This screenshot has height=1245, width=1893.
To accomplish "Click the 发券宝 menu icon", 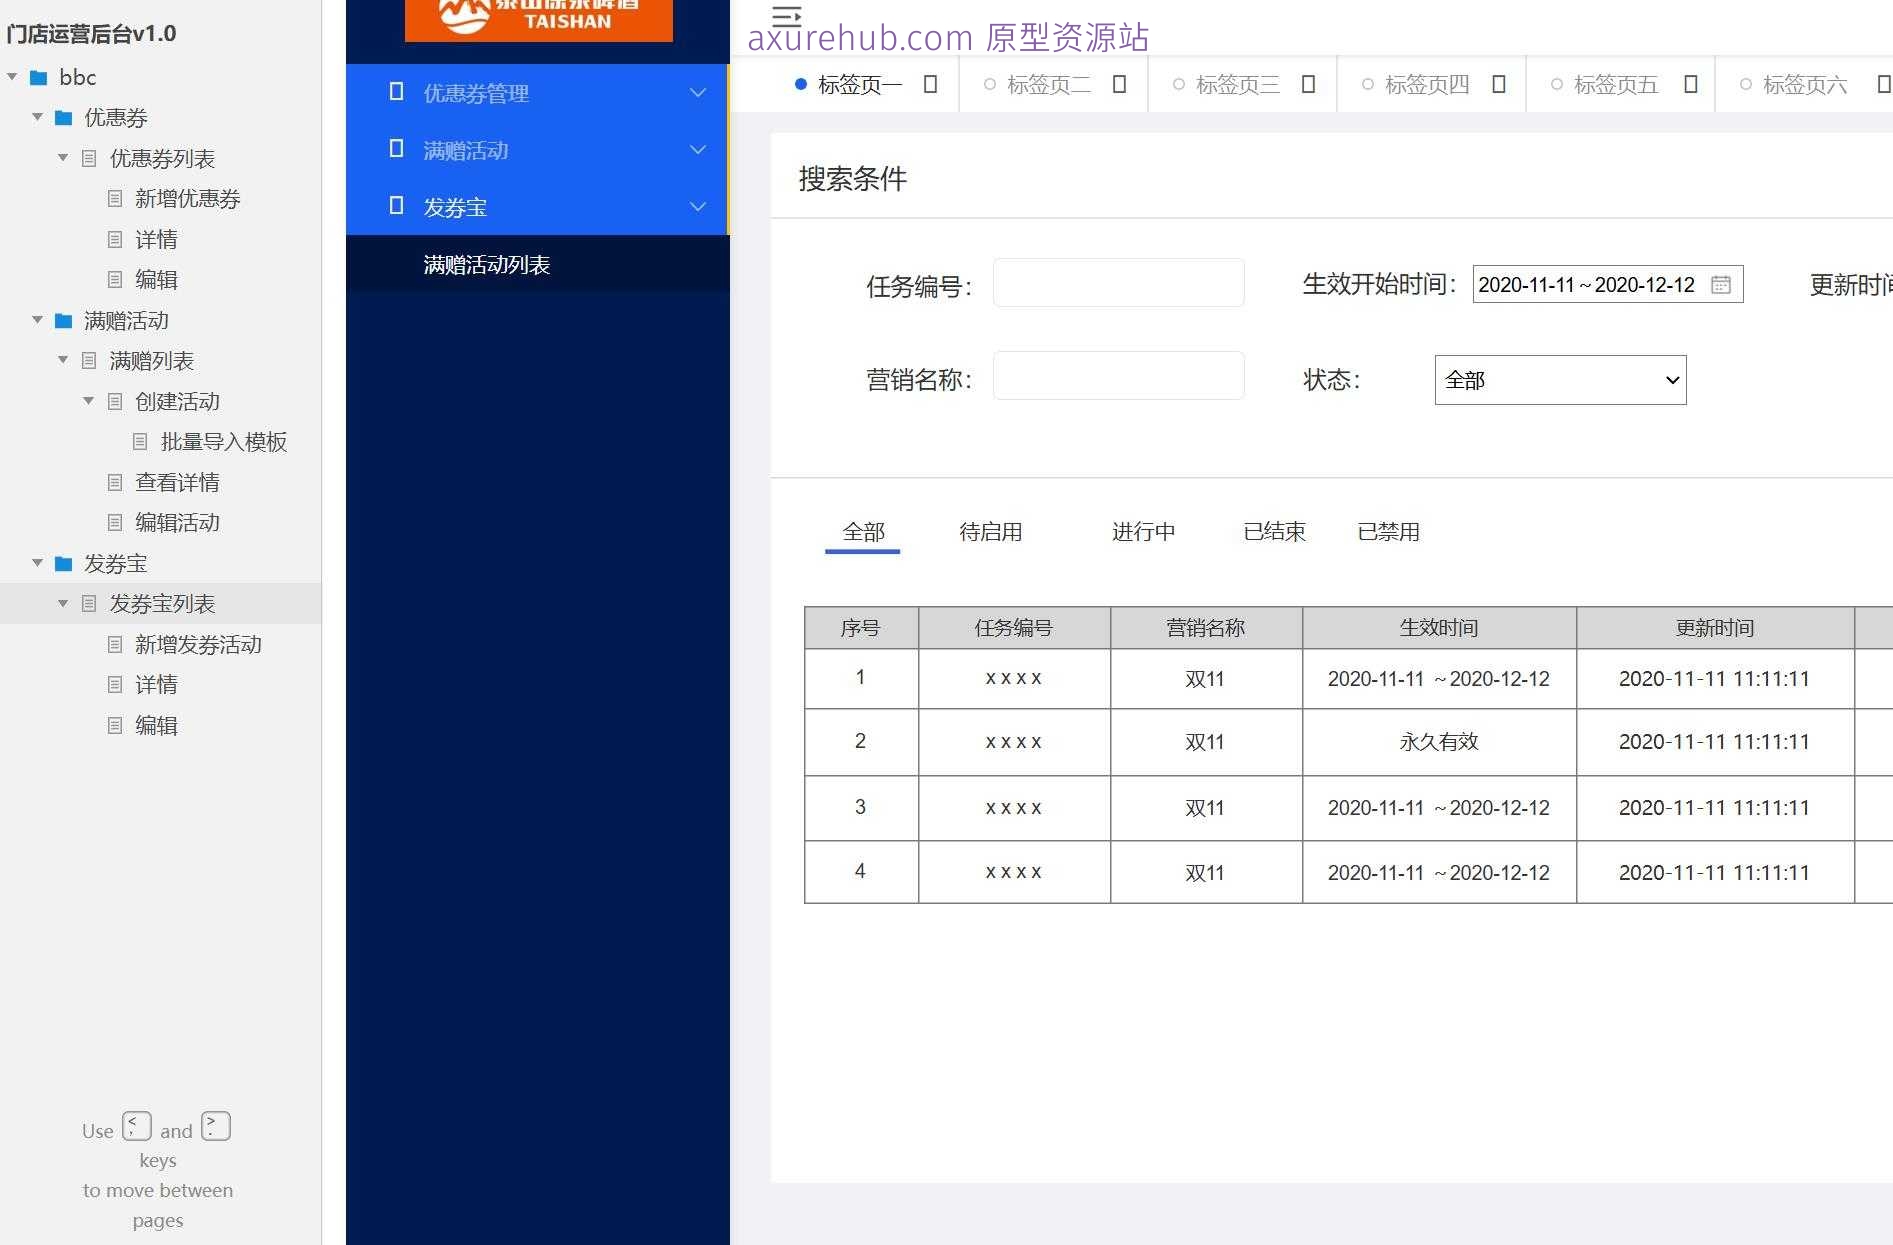I will [x=395, y=206].
